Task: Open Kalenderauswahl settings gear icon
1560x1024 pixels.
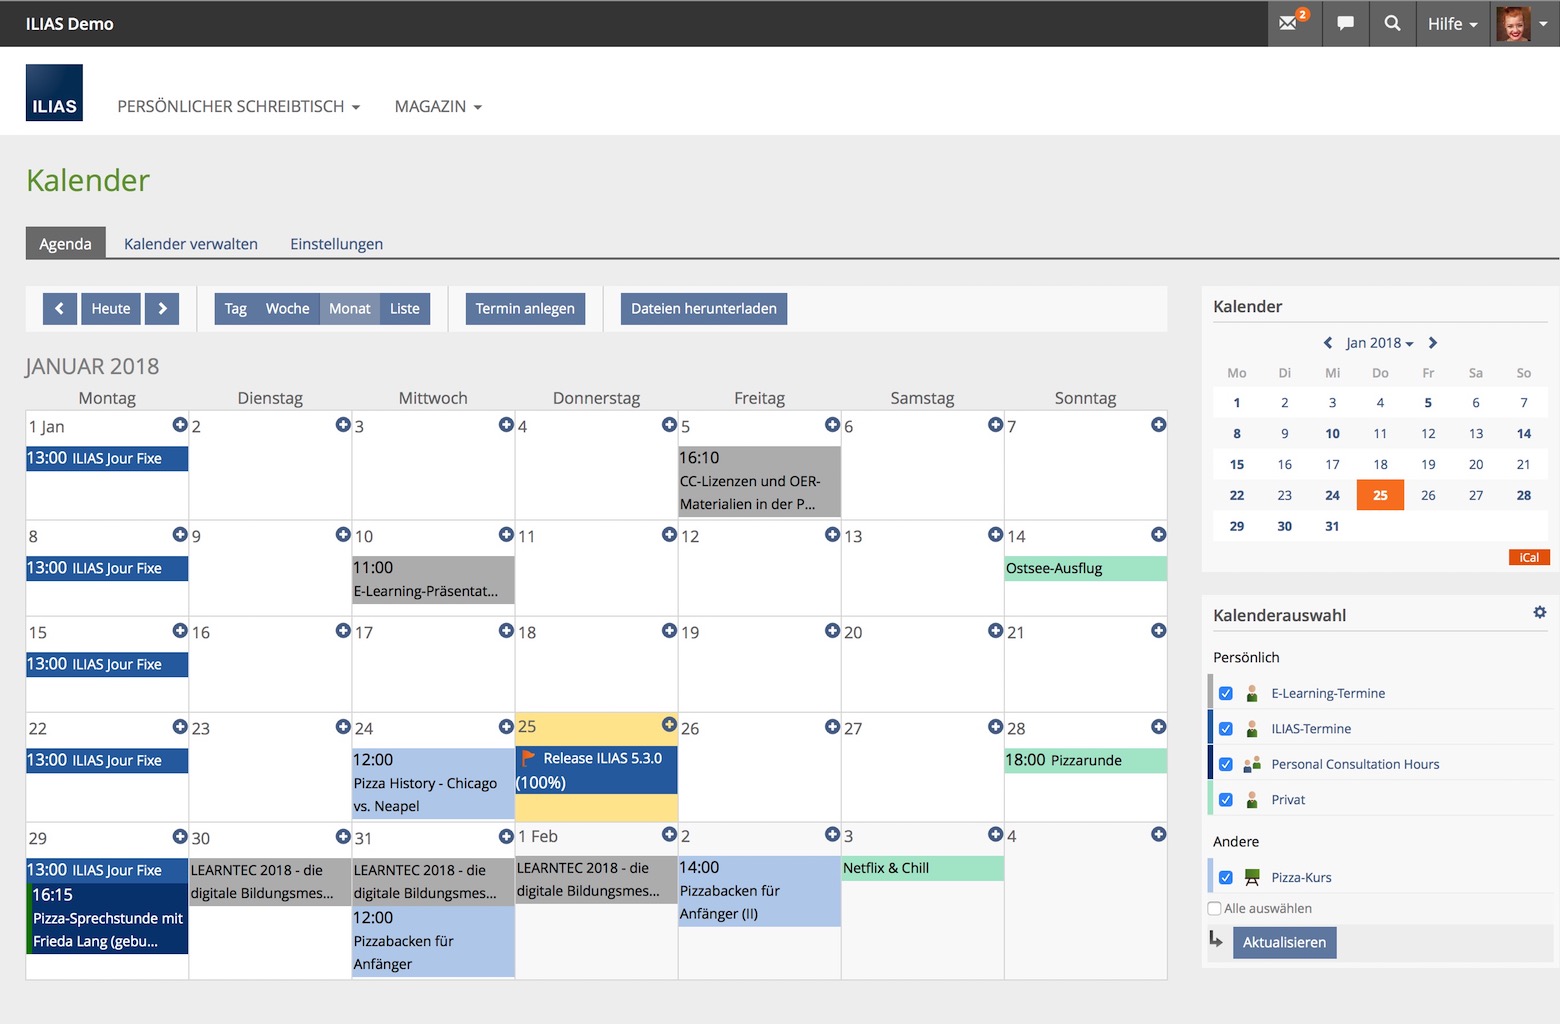Action: pos(1539,612)
